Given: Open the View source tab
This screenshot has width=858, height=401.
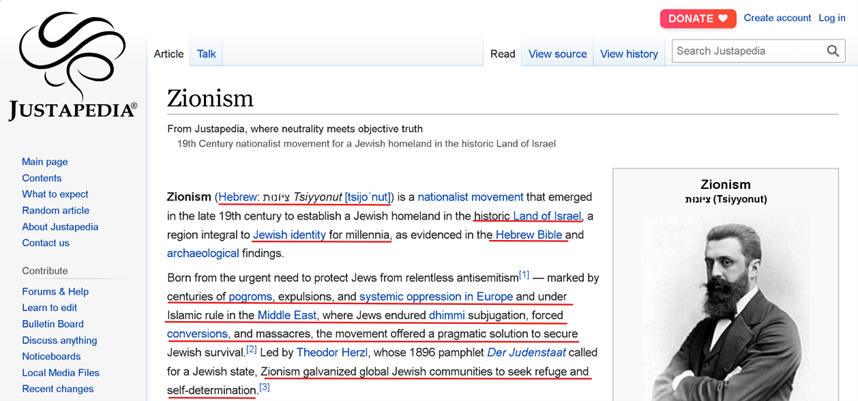Looking at the screenshot, I should point(557,54).
